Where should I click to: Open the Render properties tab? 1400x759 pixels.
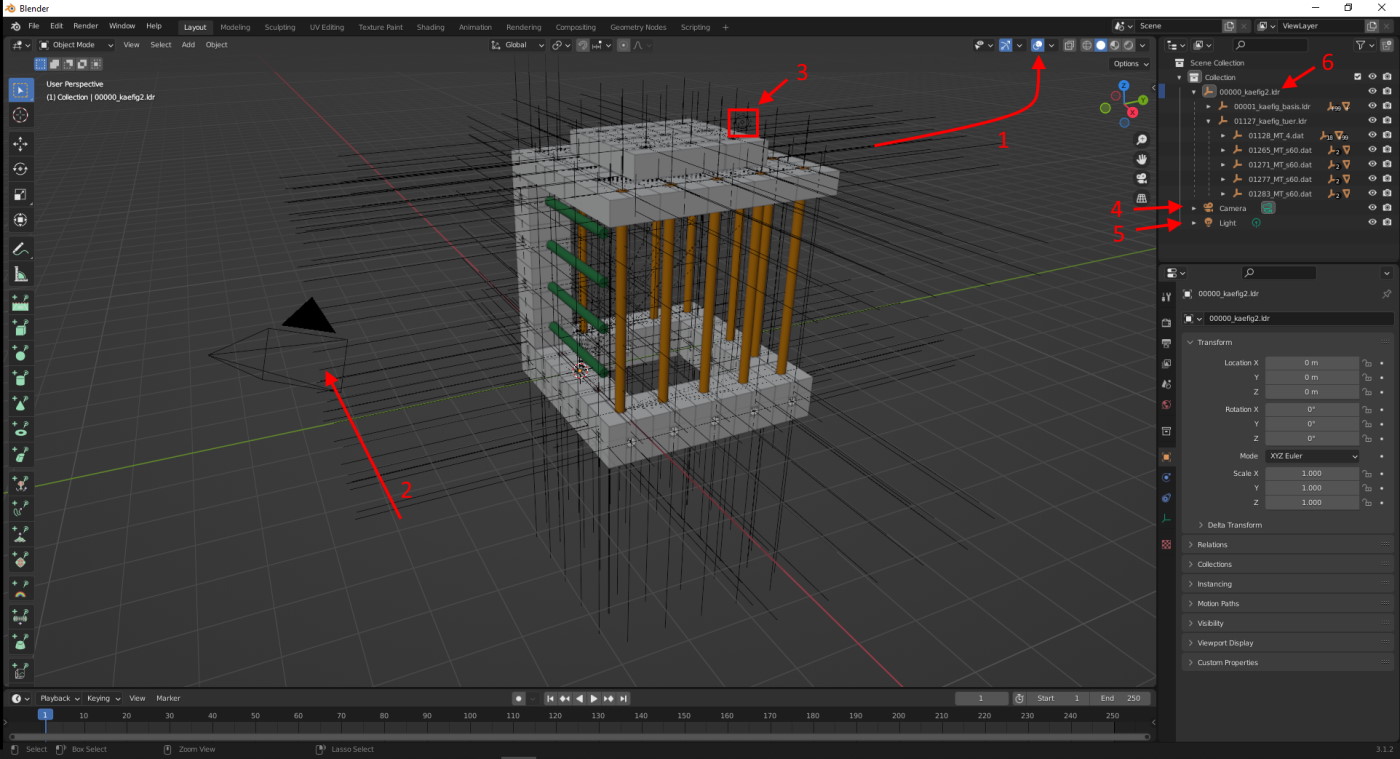(x=1166, y=323)
